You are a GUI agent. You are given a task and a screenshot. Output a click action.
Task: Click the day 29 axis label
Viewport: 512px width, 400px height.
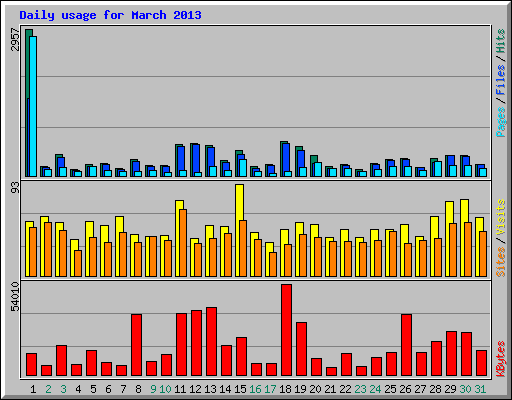click(x=450, y=389)
